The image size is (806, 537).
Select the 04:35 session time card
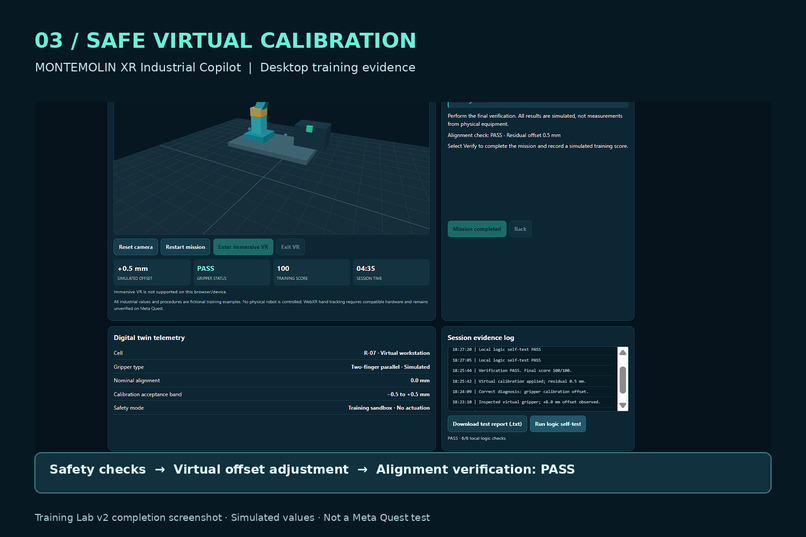point(391,272)
